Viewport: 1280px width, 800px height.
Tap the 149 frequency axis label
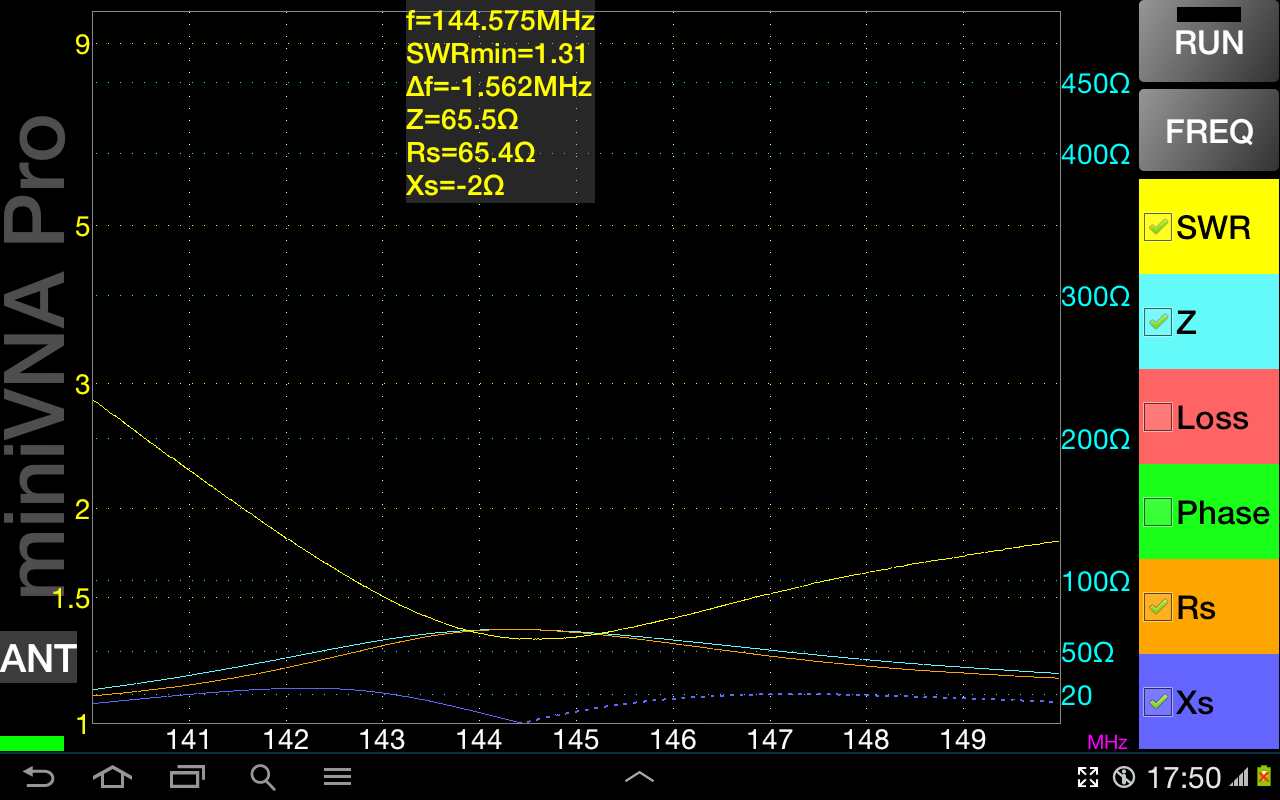point(964,739)
